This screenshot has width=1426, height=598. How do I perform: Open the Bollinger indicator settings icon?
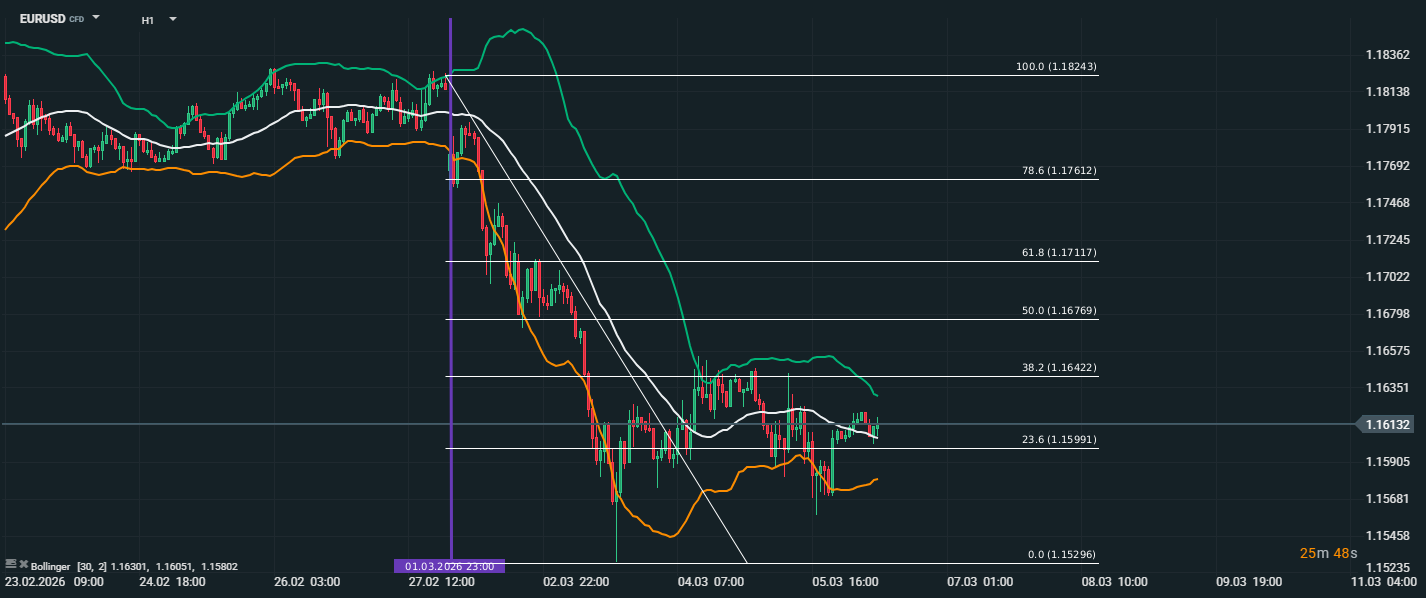pos(10,565)
